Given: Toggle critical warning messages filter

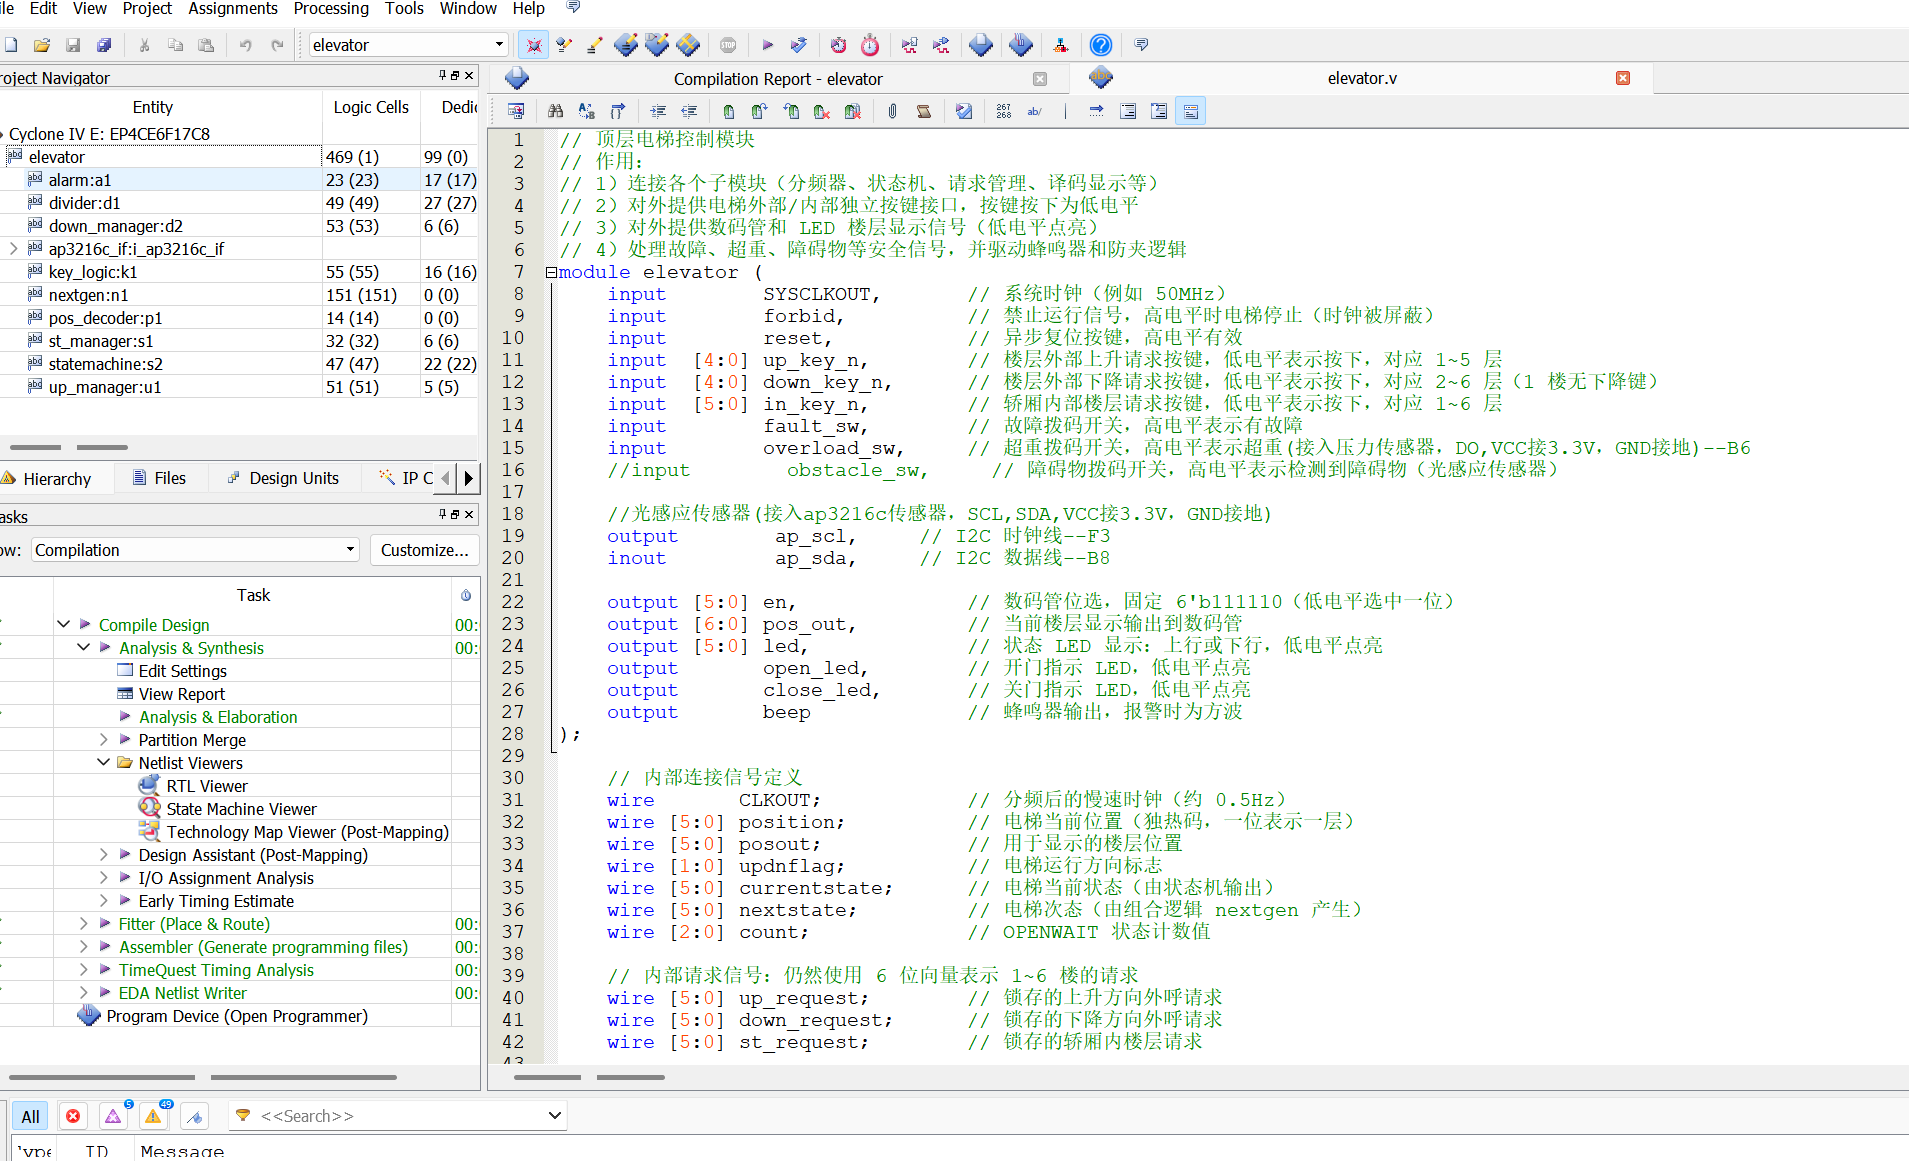Looking at the screenshot, I should pos(114,1116).
